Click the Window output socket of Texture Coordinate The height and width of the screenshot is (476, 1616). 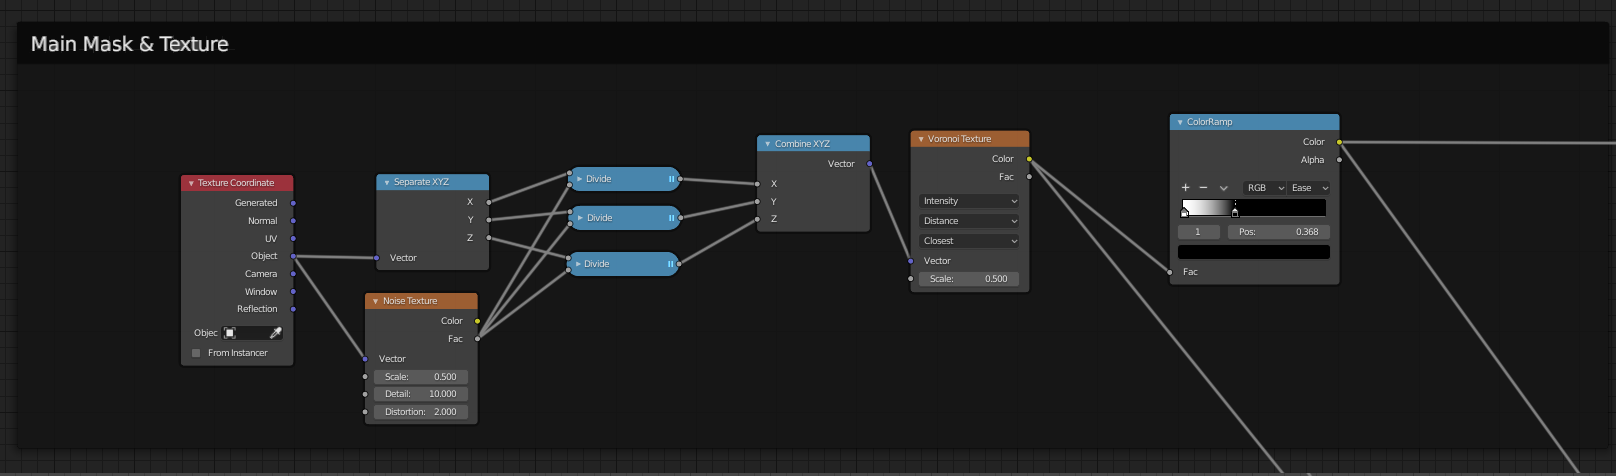pos(293,292)
